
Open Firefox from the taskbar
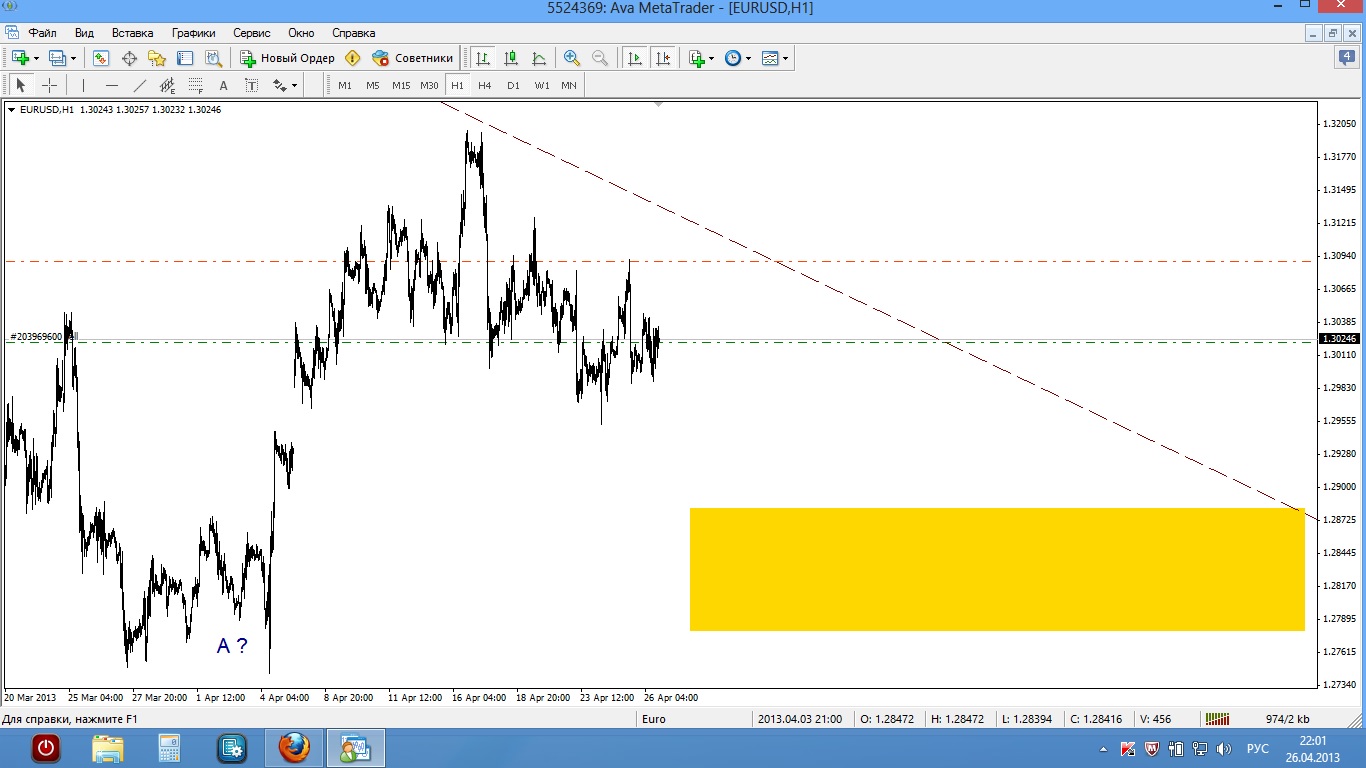pos(294,747)
